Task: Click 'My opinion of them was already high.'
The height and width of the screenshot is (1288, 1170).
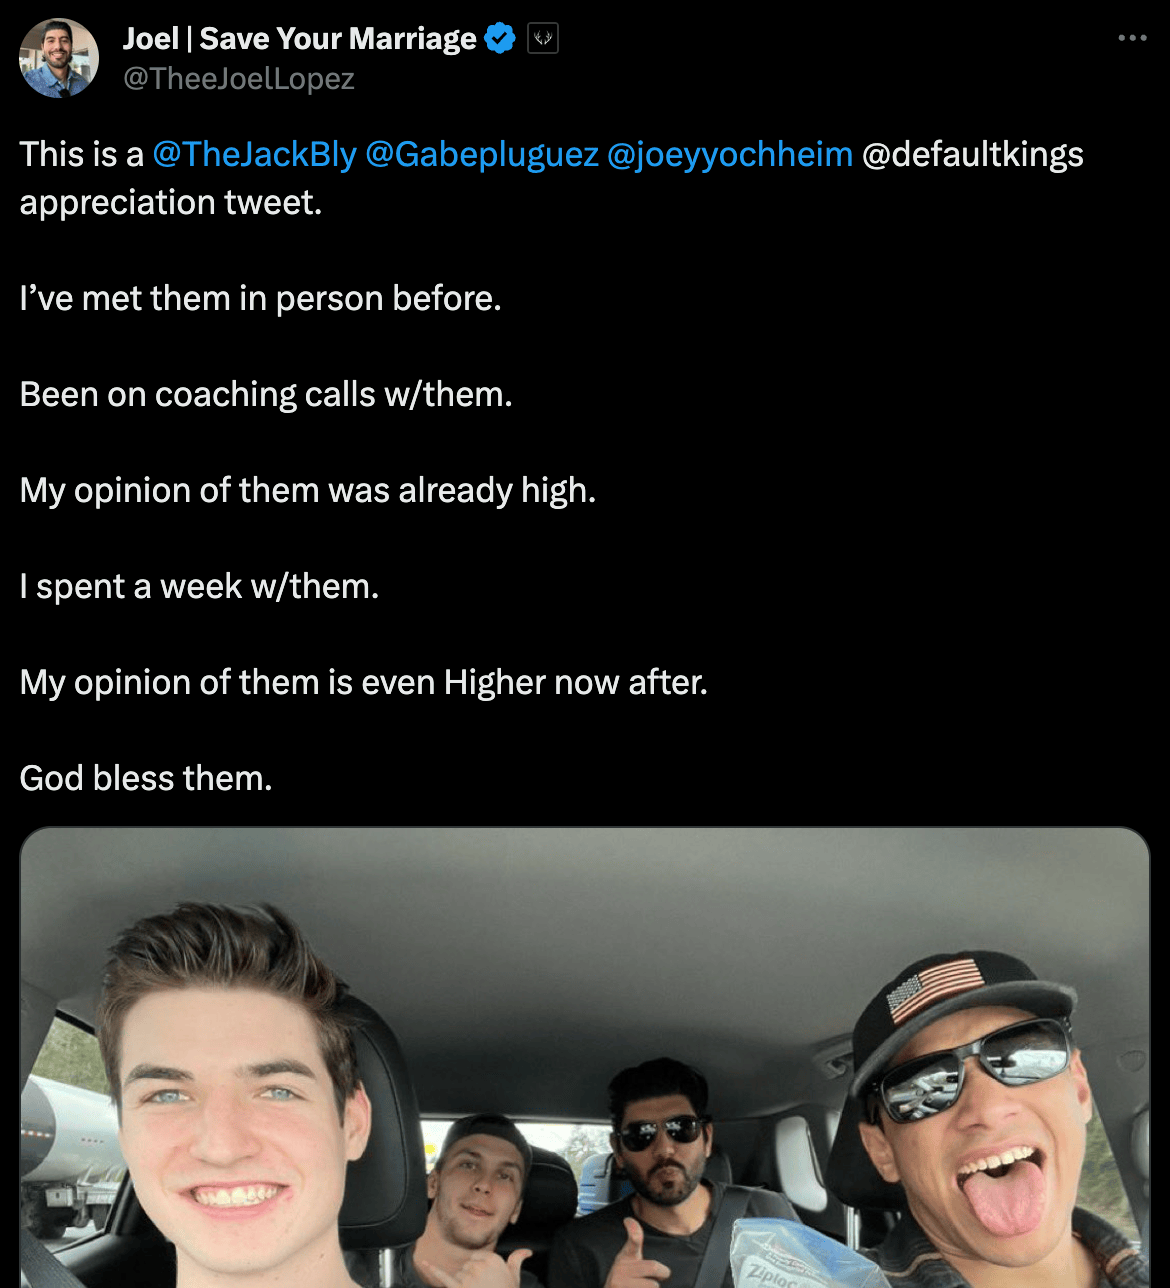Action: click(308, 490)
